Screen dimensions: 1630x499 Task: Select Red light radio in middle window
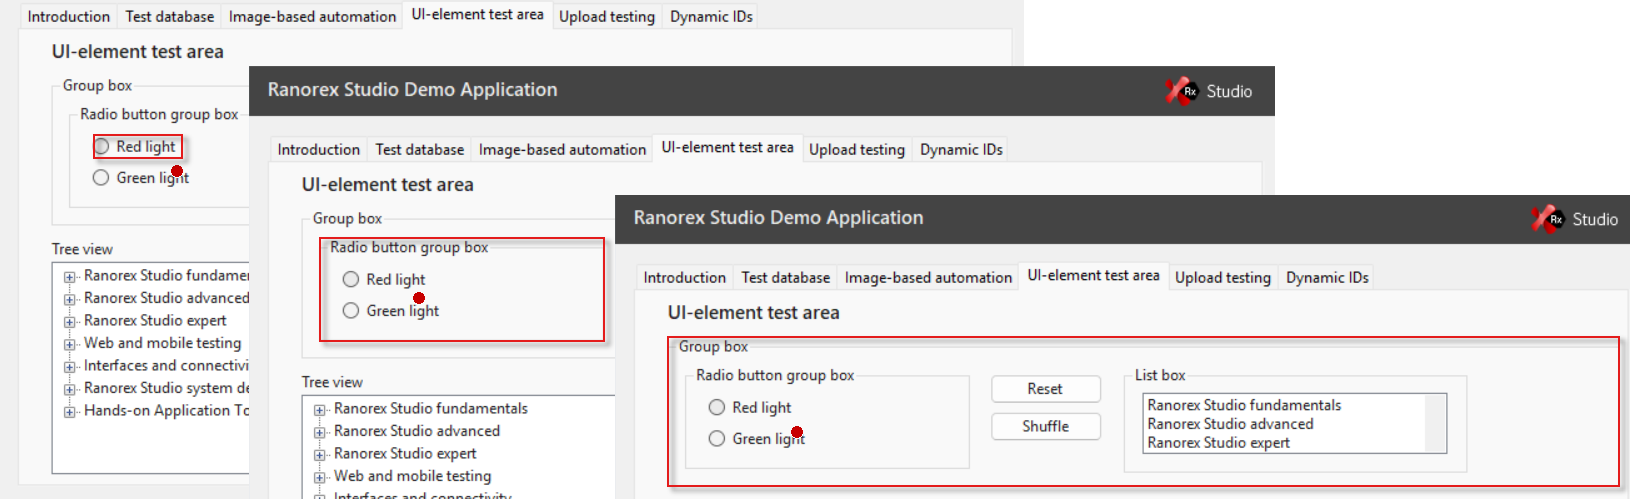351,279
